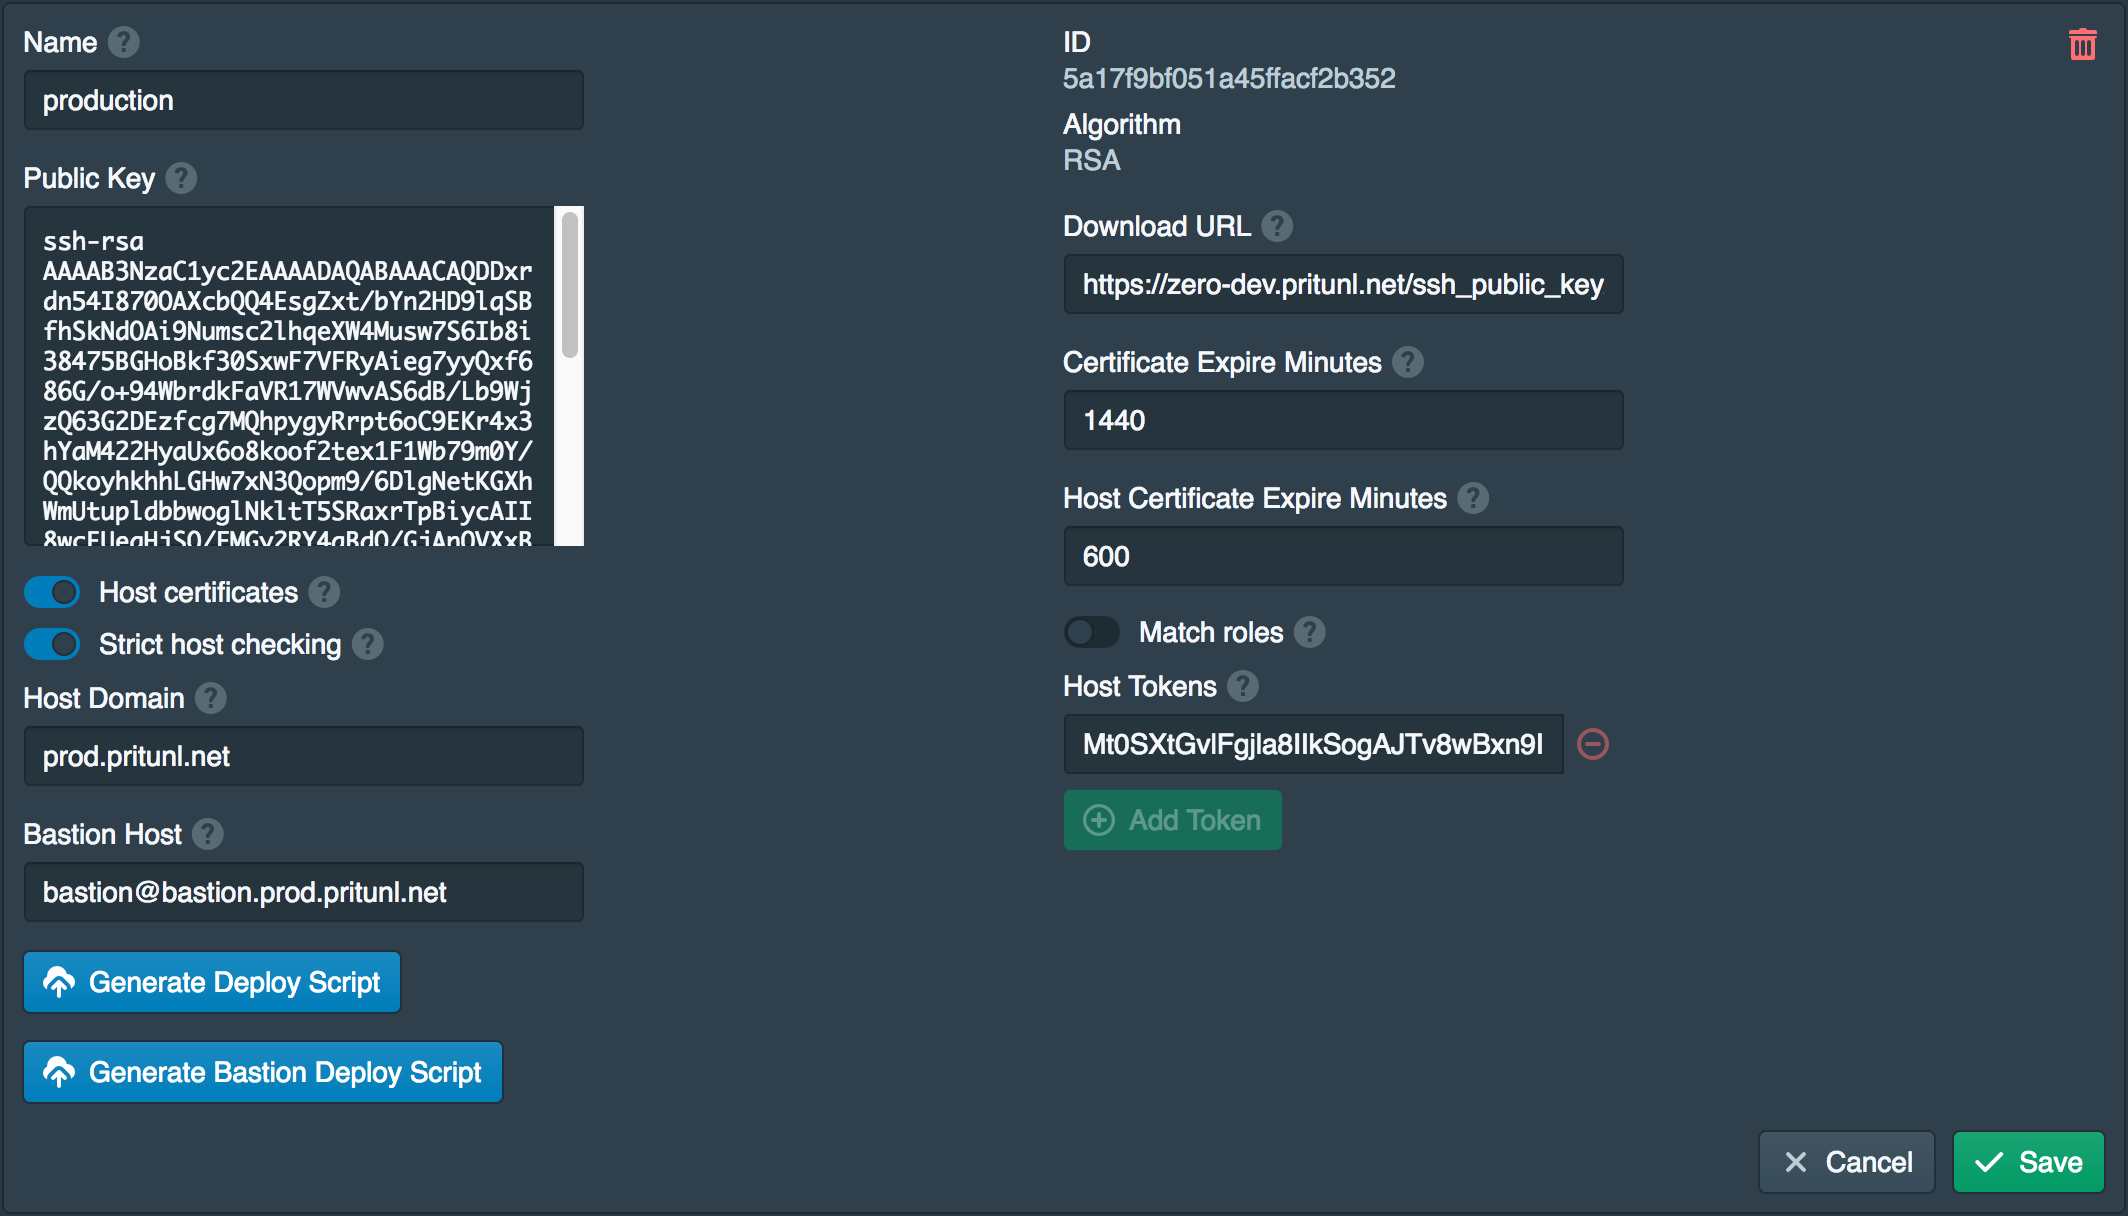
Task: Focus the Host Domain input field
Action: tap(303, 756)
